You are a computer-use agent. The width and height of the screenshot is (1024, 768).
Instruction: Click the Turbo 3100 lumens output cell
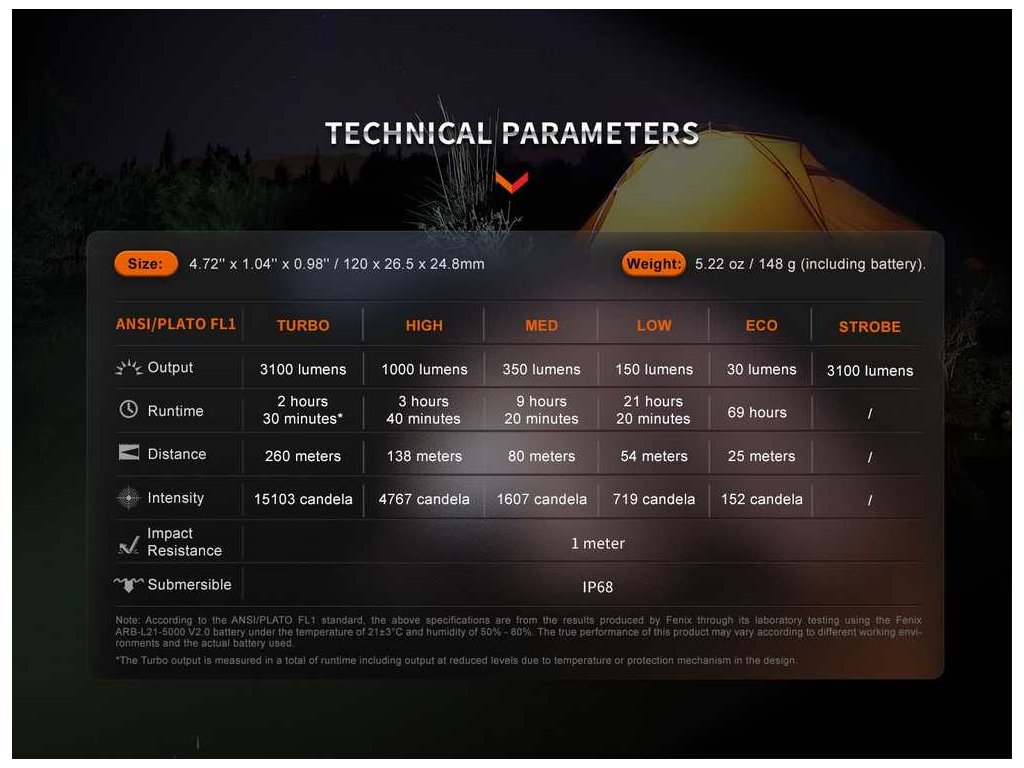(x=303, y=369)
